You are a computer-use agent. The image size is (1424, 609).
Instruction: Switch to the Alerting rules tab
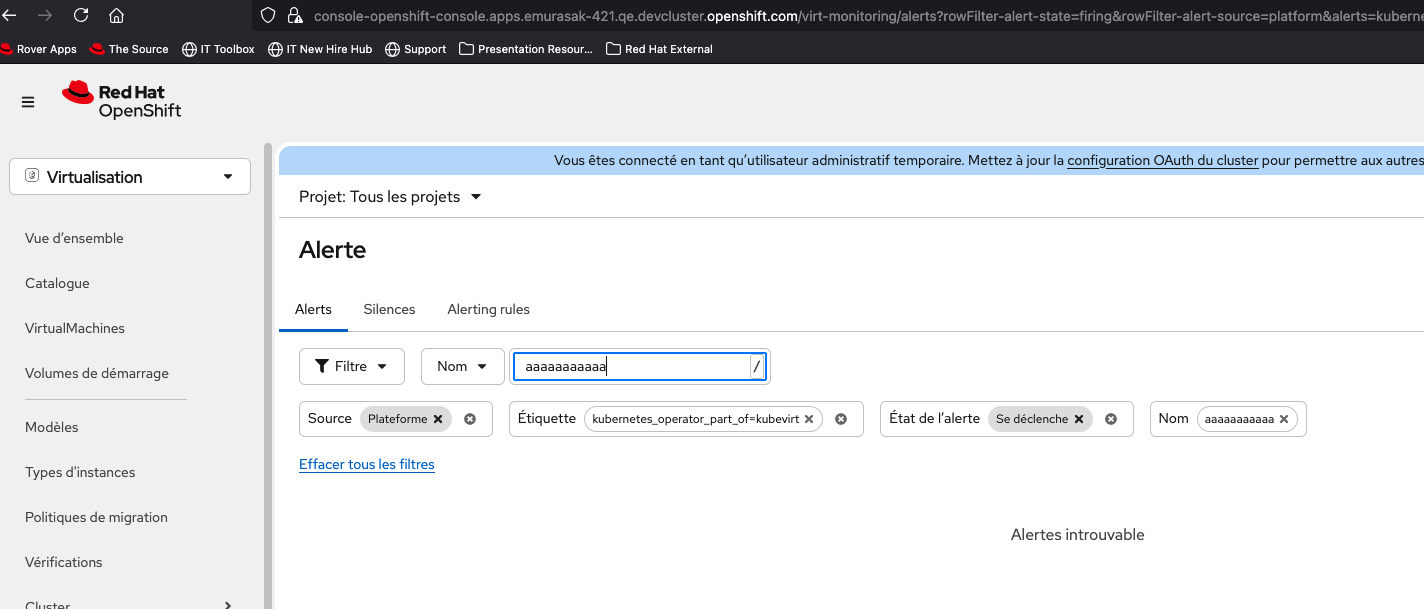click(x=488, y=309)
